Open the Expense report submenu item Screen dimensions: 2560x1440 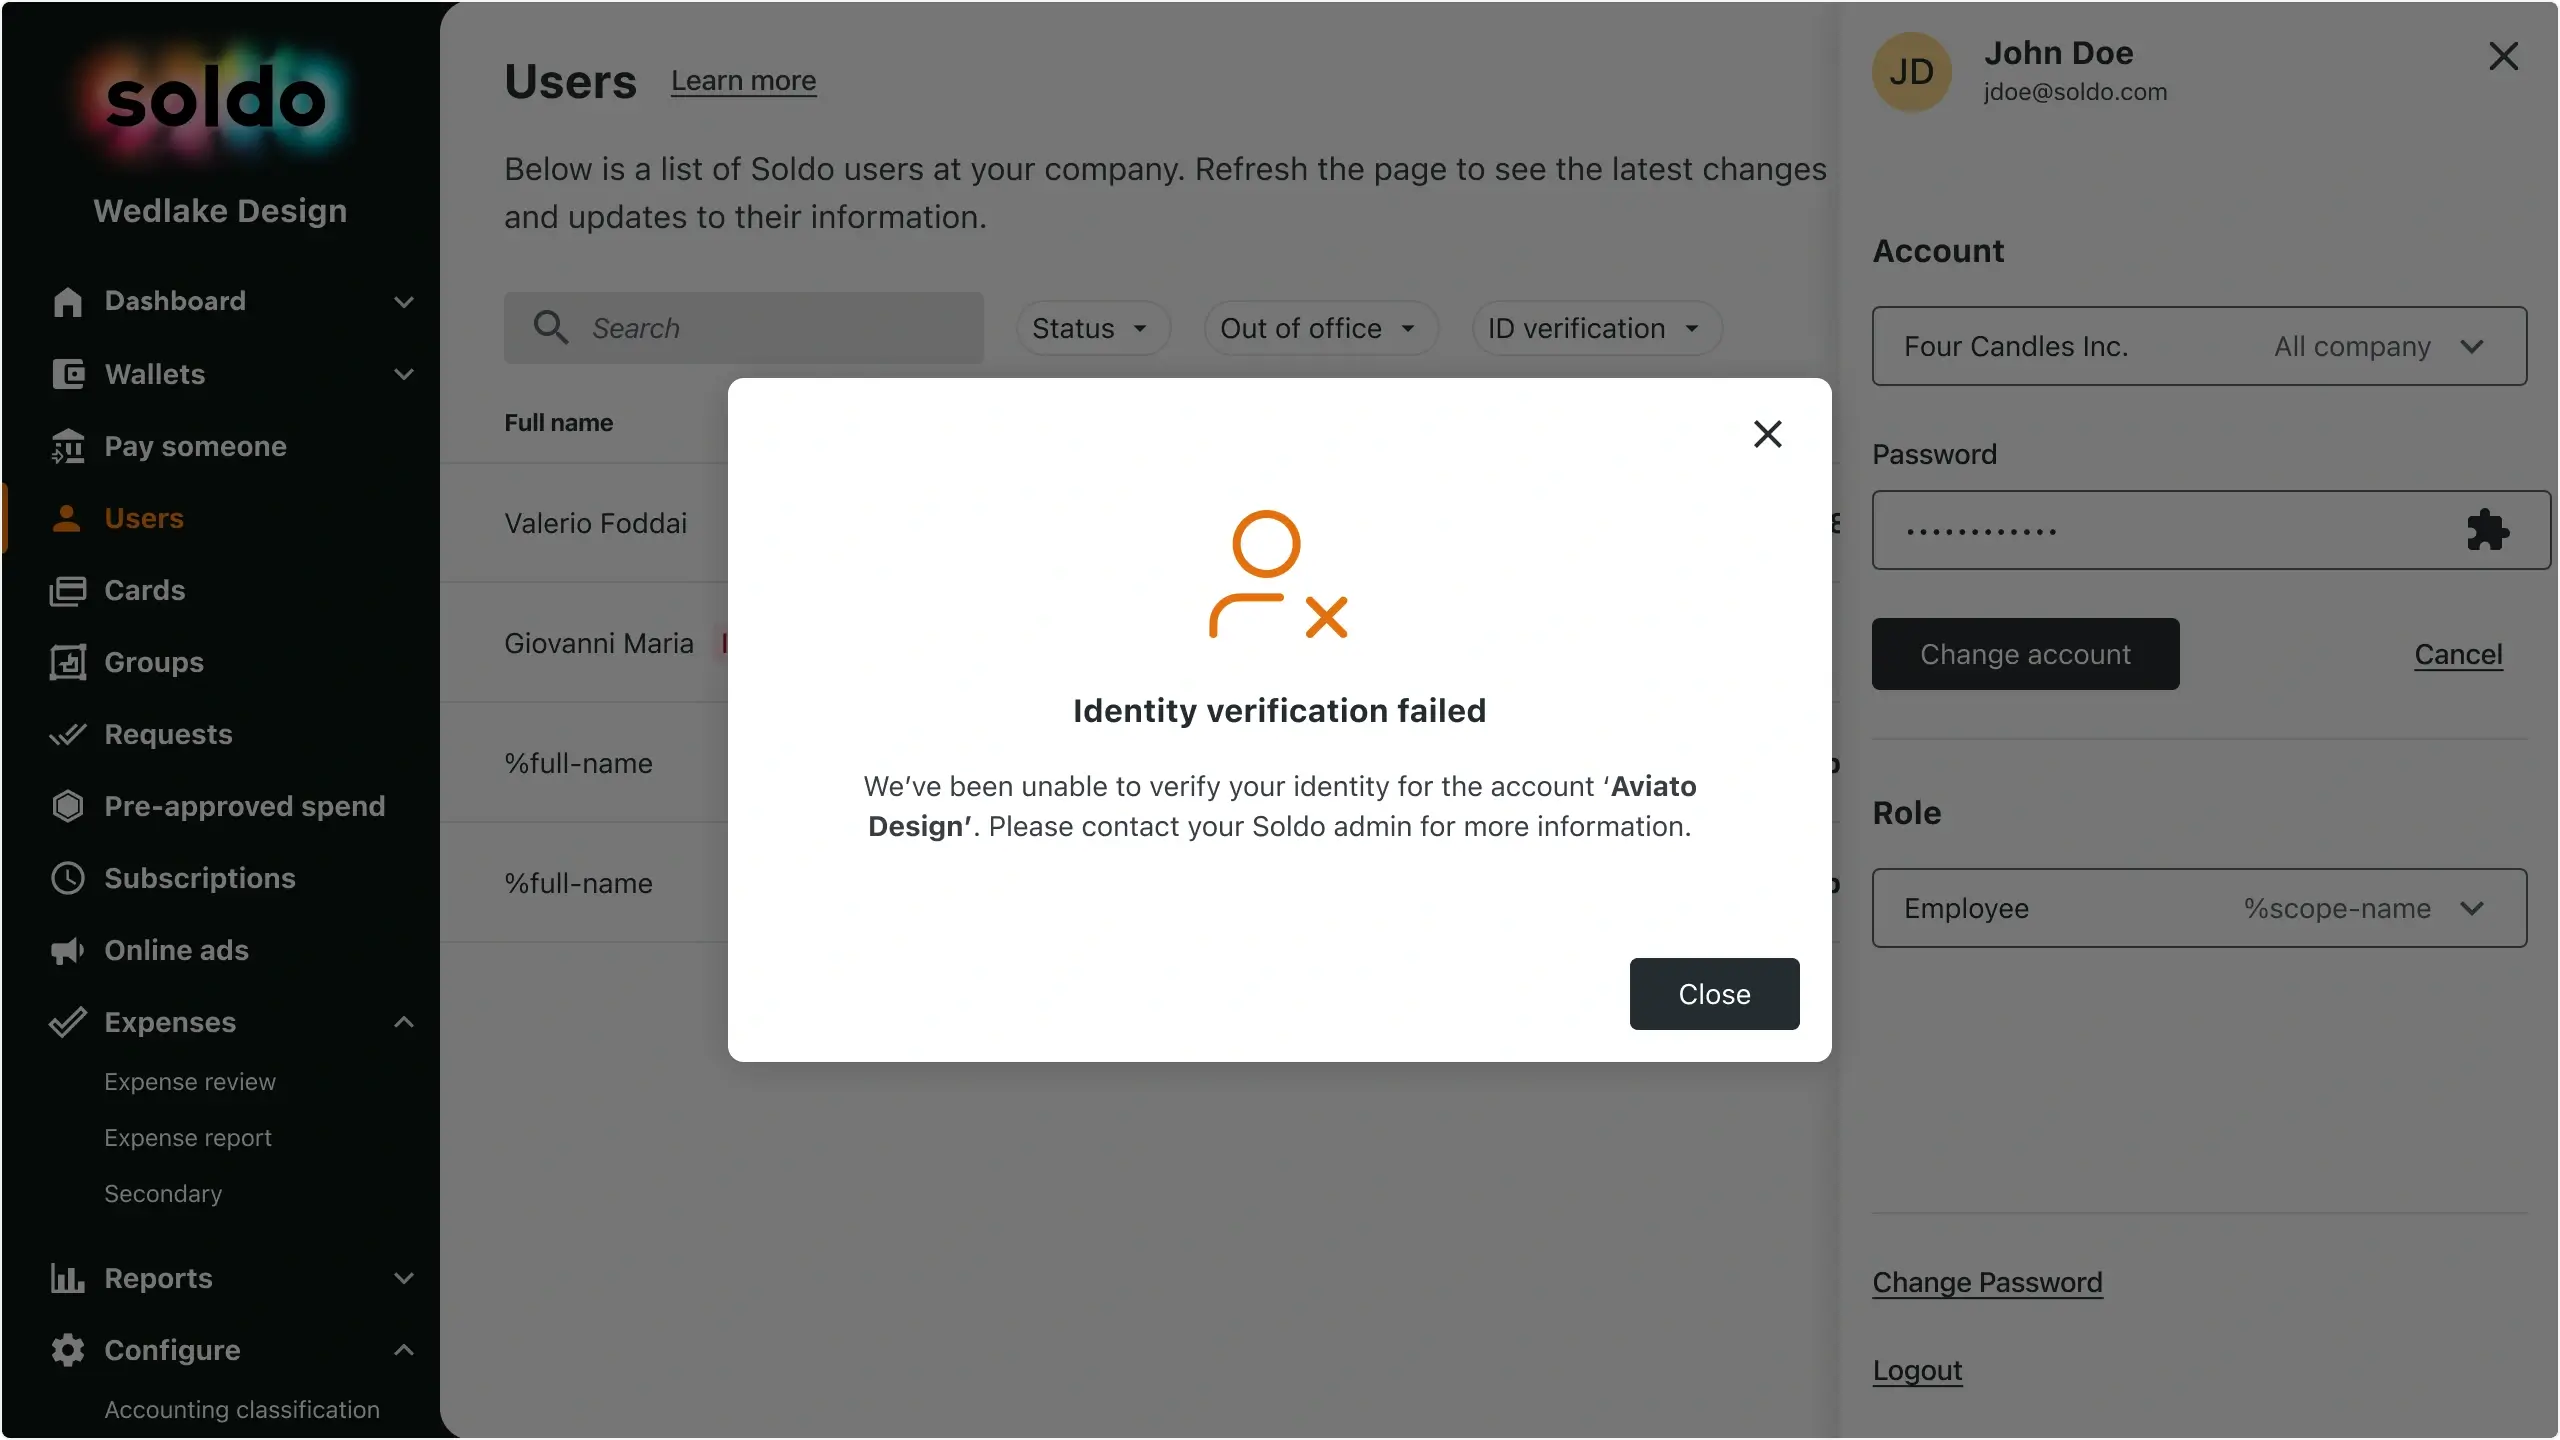(x=188, y=1138)
